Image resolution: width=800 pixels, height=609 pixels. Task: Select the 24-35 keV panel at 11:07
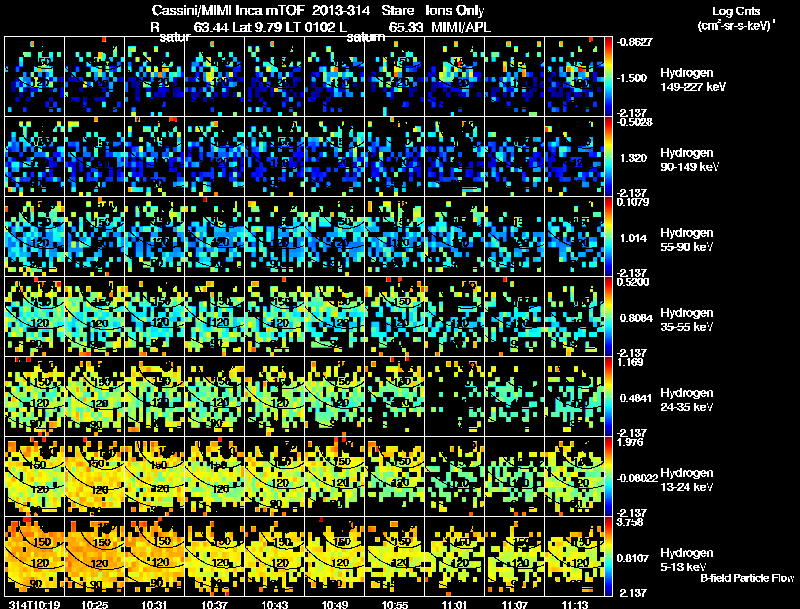point(515,397)
